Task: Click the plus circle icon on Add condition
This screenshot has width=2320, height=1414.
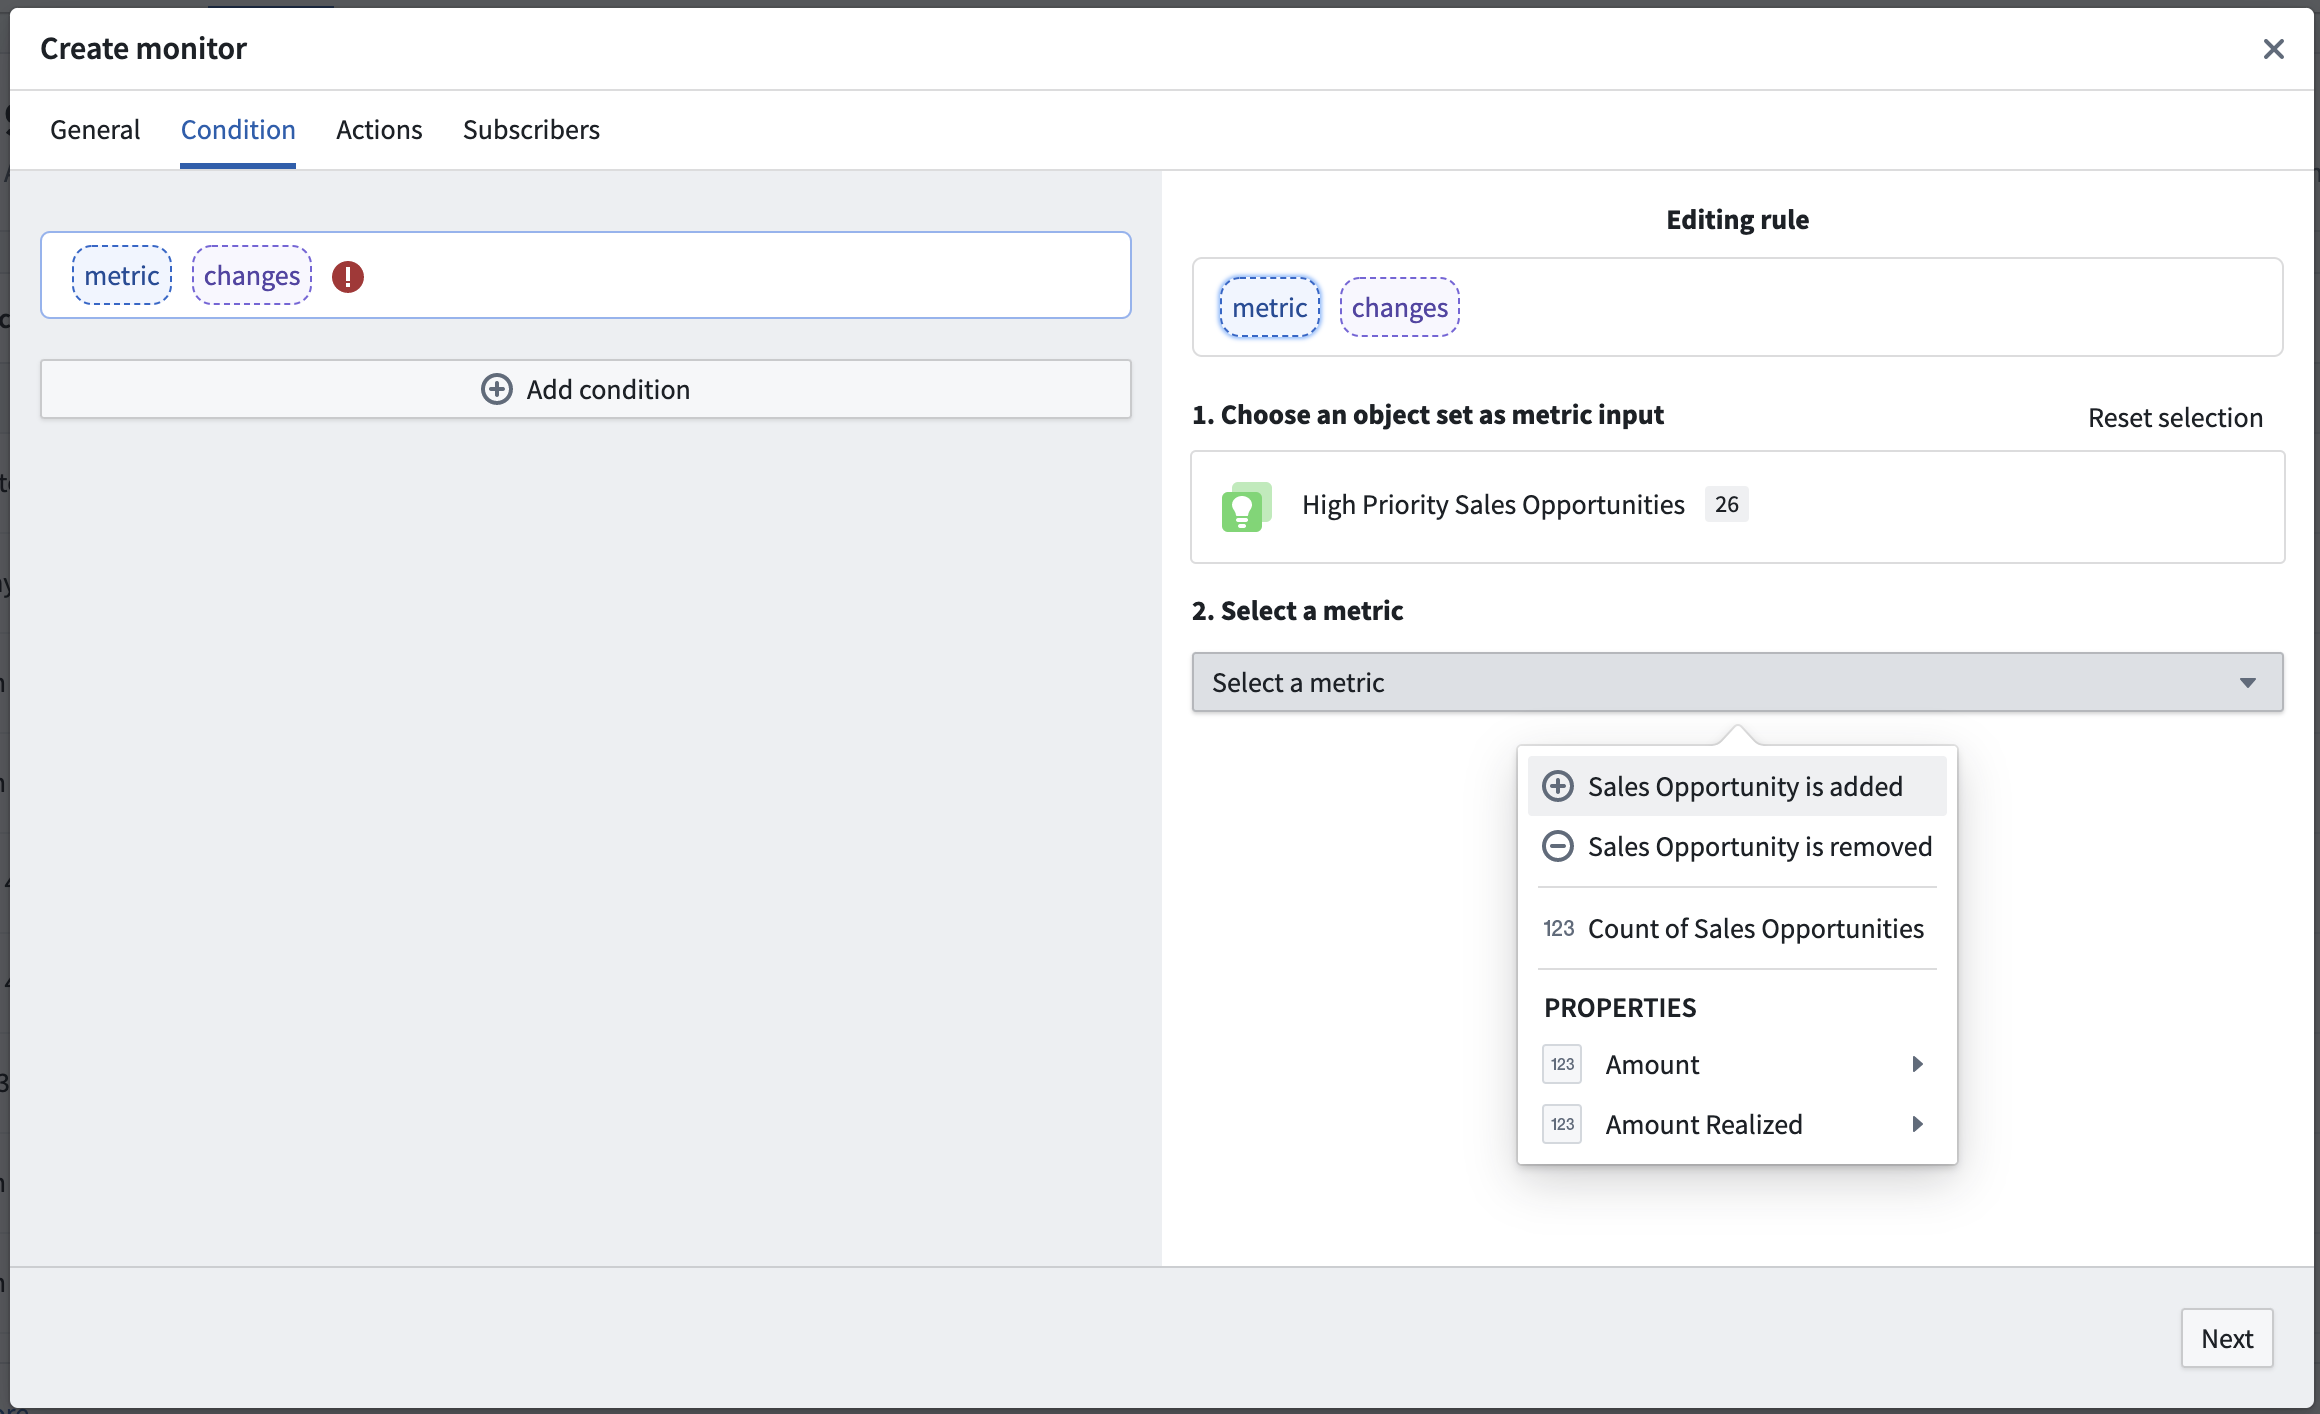Action: 497,389
